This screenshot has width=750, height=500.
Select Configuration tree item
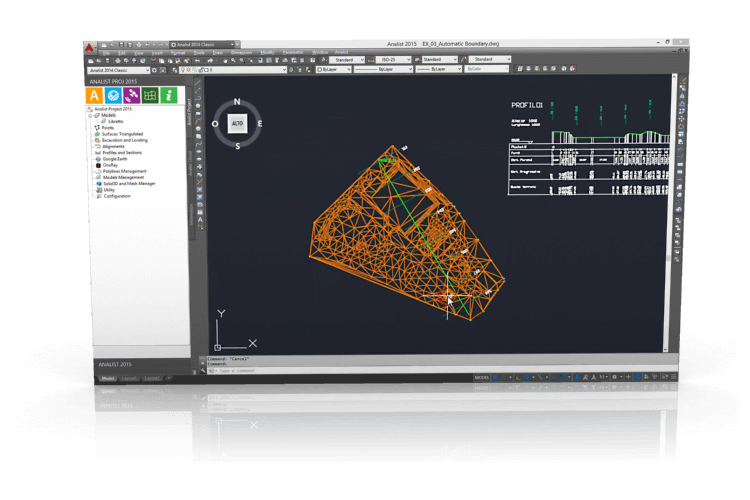point(117,196)
